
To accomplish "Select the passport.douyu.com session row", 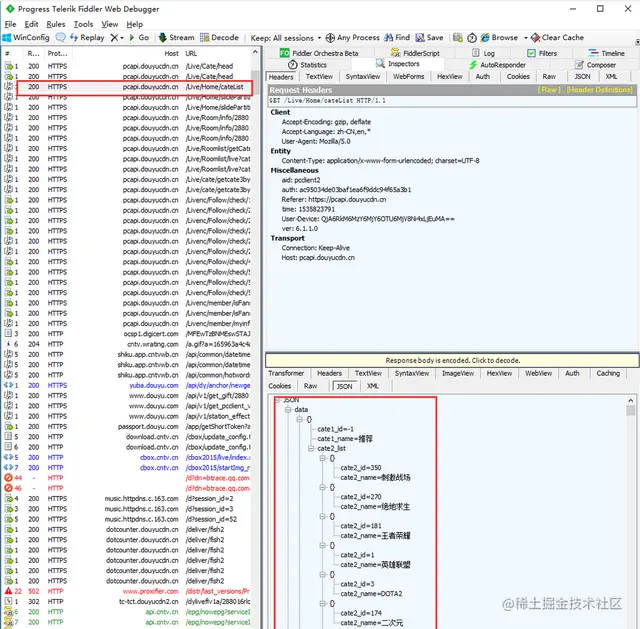I will point(127,427).
